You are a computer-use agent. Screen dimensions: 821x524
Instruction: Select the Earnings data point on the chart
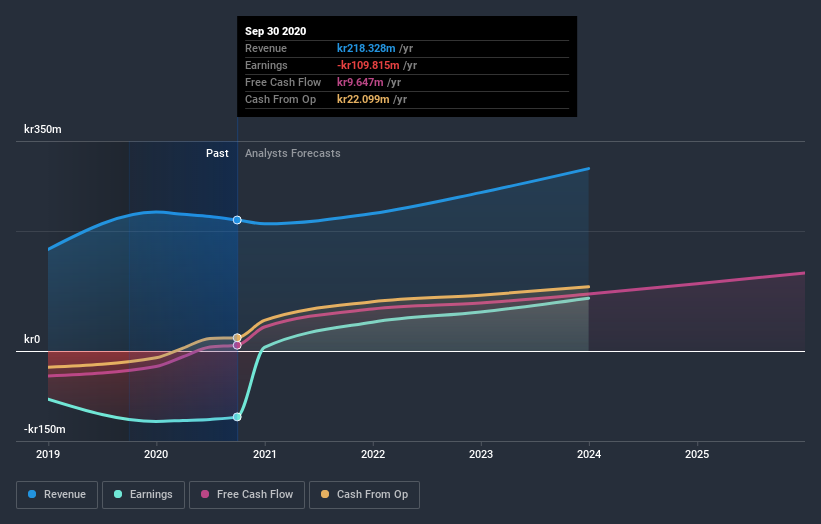[x=237, y=417]
